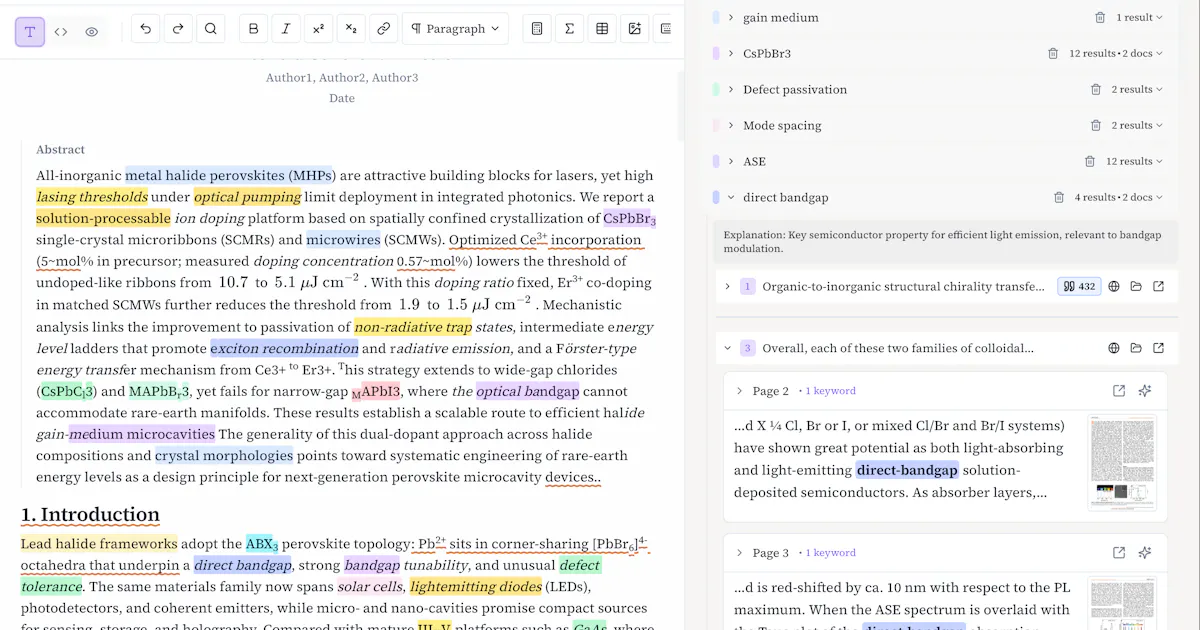1200x630 pixels.
Task: Redo the last undone edit
Action: 178,29
